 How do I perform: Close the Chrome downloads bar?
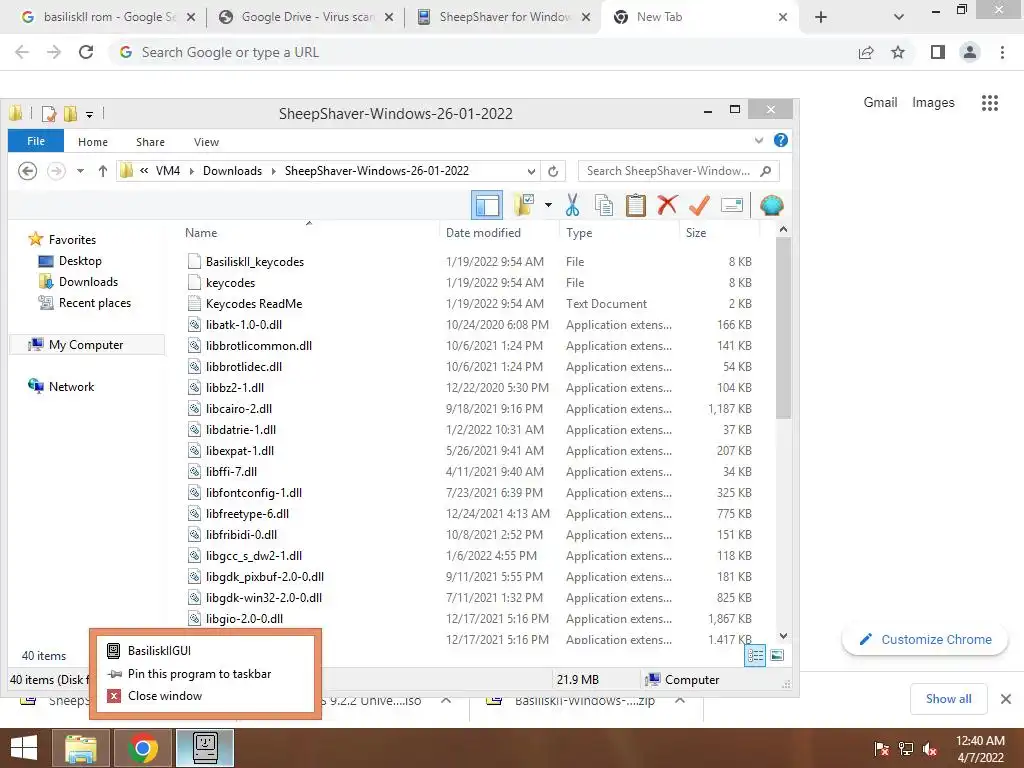(x=1006, y=699)
